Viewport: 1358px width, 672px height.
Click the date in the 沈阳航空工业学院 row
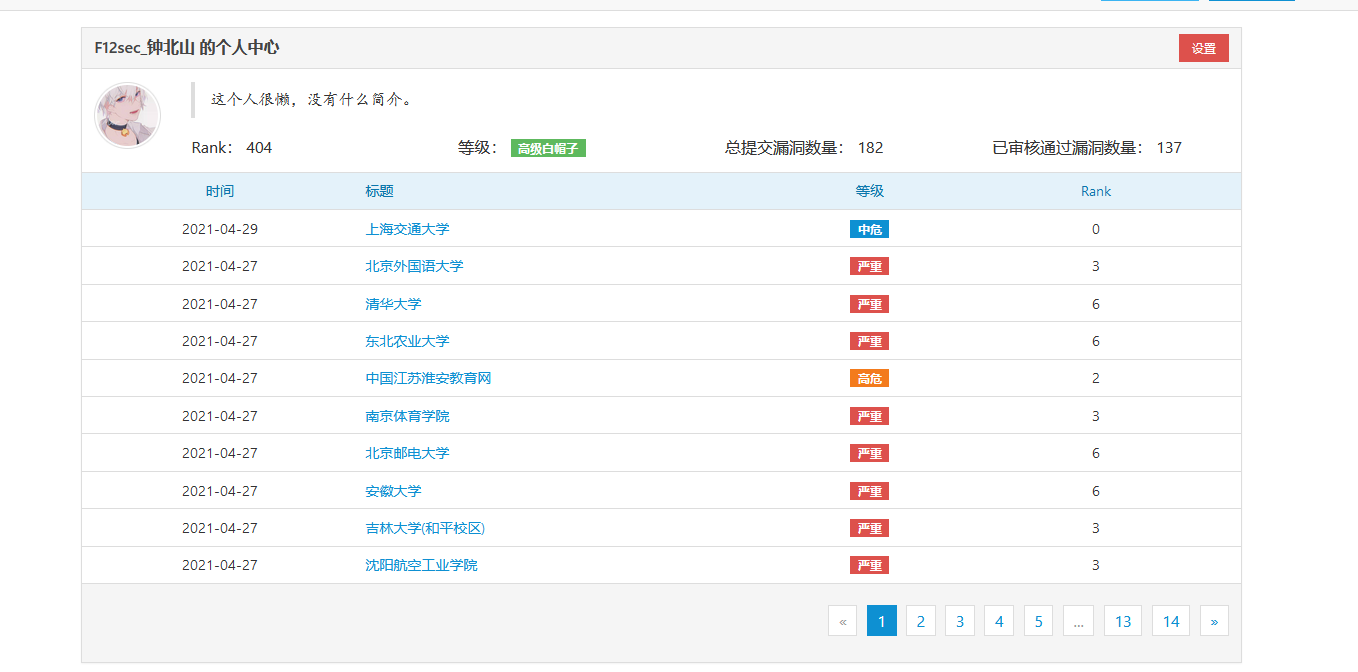coord(220,565)
